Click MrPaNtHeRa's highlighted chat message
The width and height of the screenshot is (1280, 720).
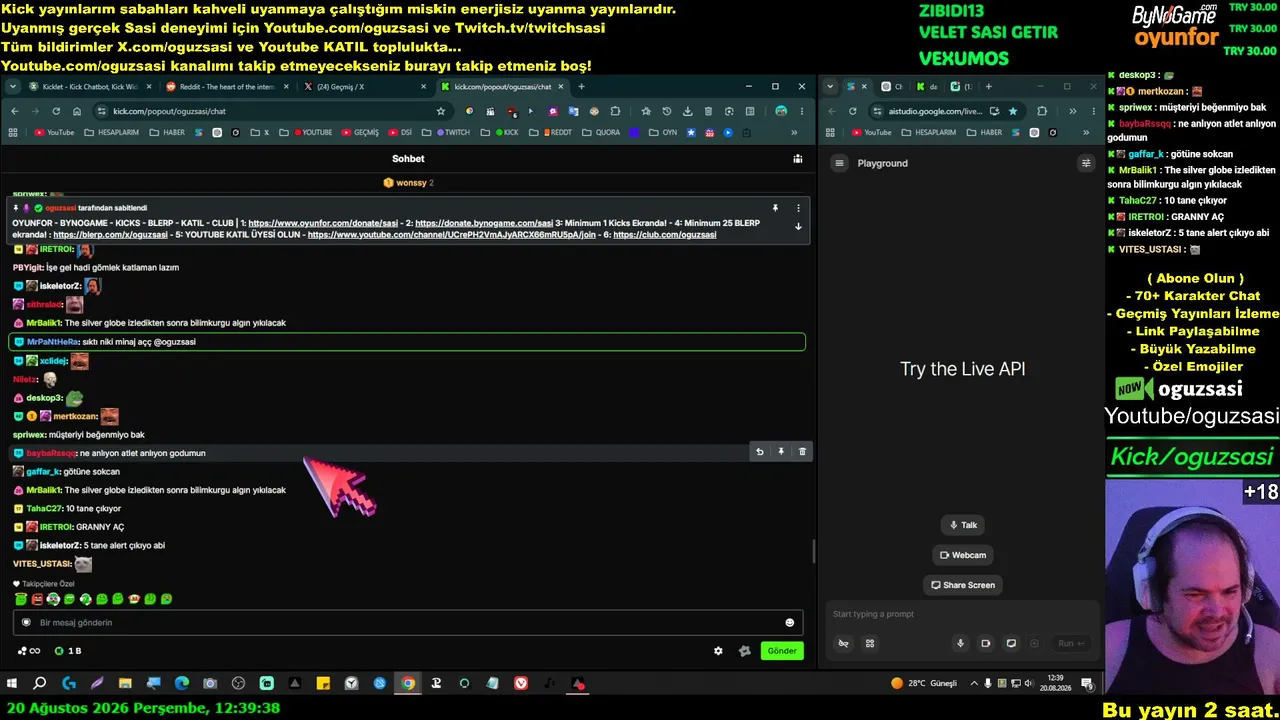407,342
